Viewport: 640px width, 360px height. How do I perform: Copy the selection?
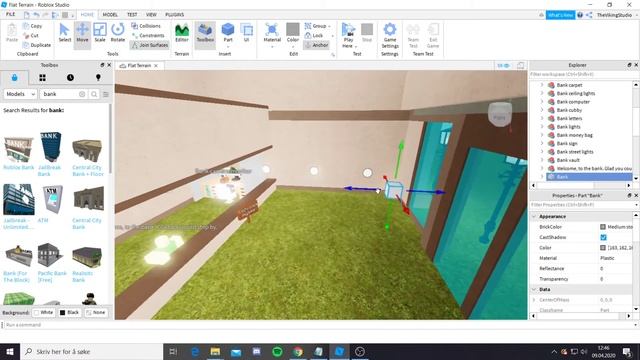tap(32, 26)
